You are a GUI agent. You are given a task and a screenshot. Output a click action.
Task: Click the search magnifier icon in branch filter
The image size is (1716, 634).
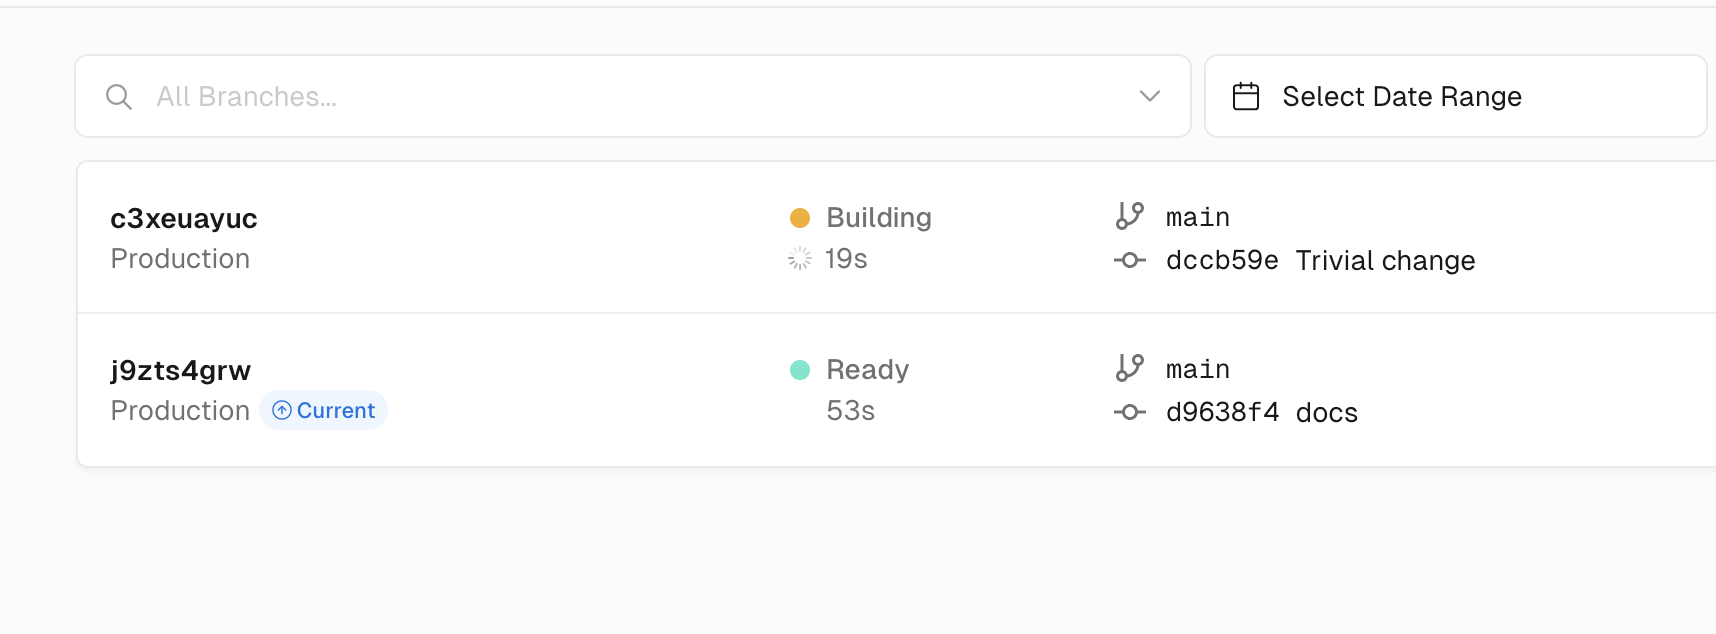coord(119,97)
